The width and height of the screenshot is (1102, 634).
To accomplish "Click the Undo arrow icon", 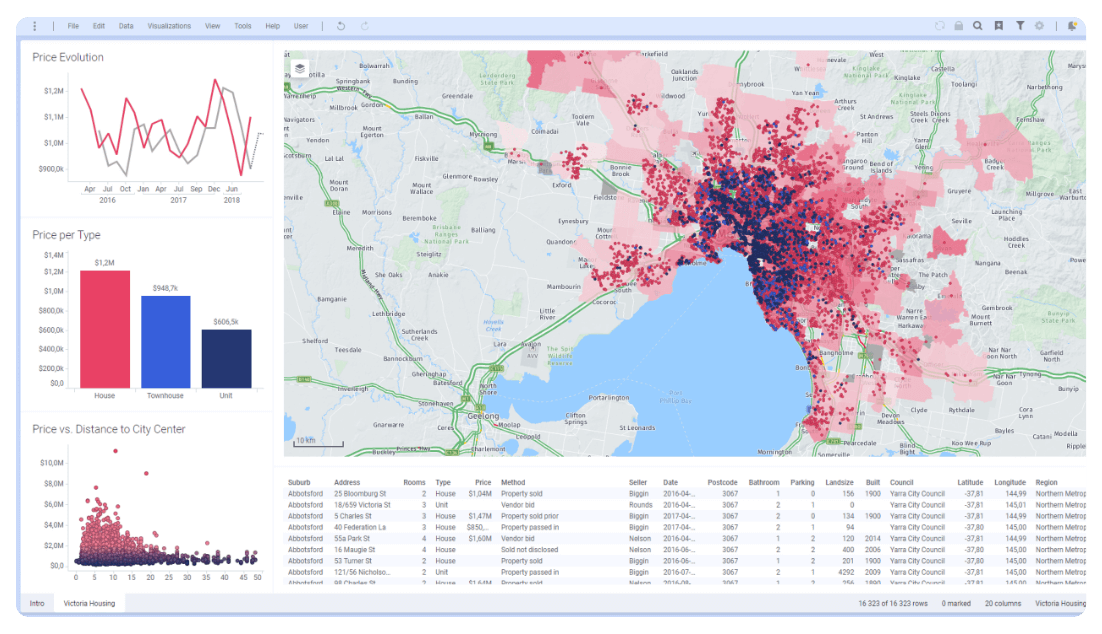I will pos(341,26).
